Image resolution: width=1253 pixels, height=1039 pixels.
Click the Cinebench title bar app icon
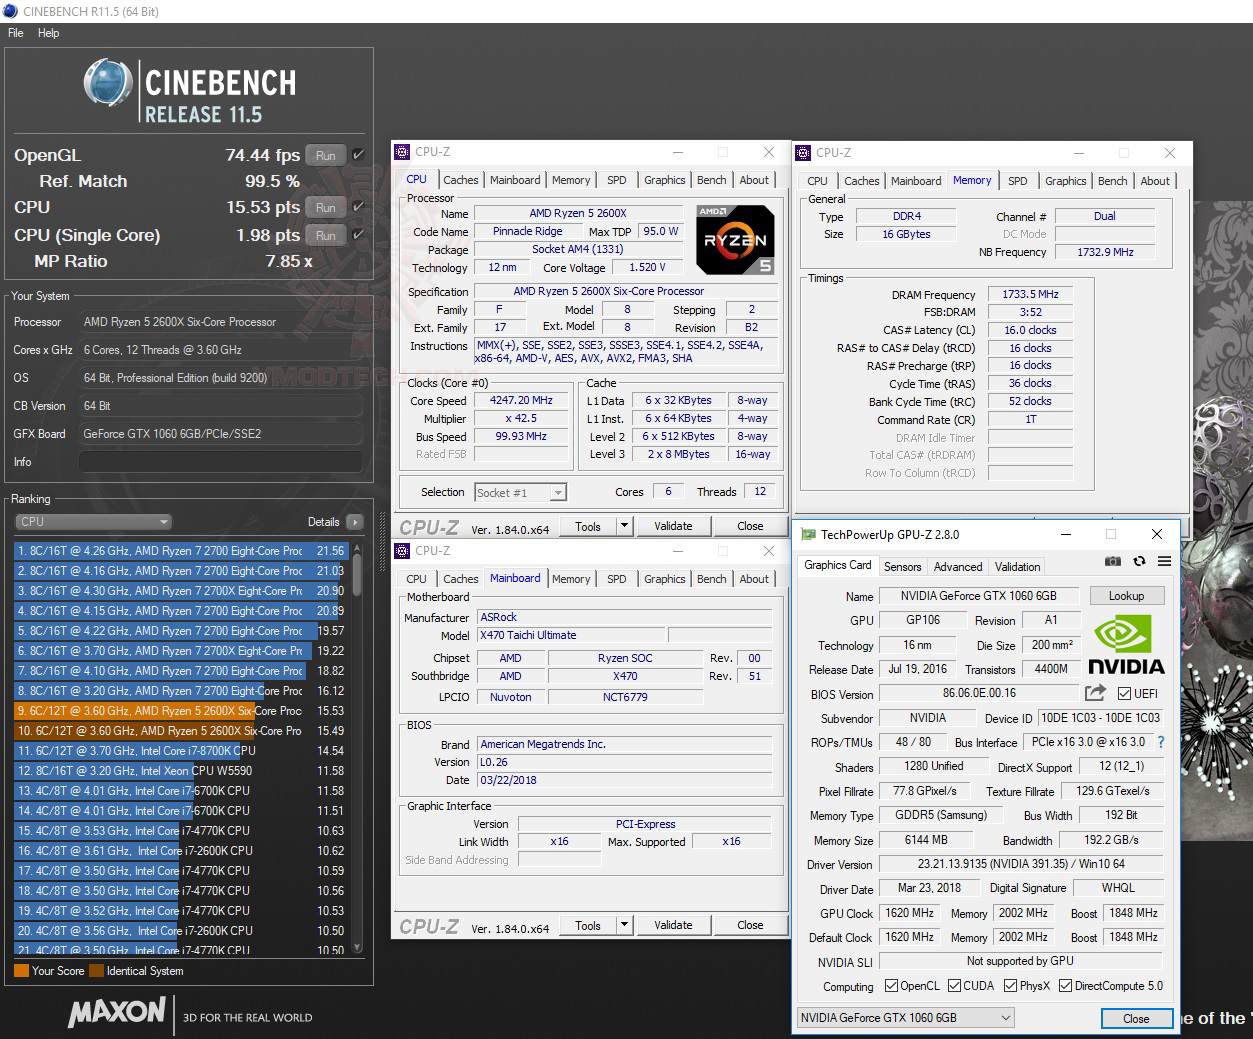tap(10, 11)
